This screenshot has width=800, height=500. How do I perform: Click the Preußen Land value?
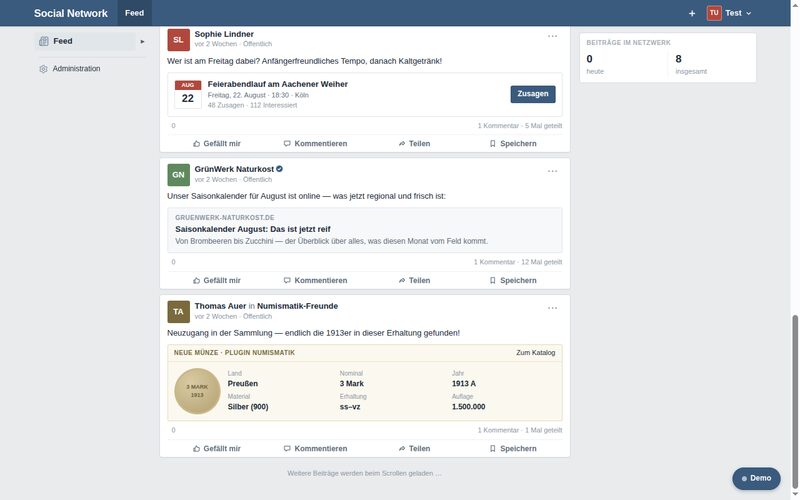point(242,384)
